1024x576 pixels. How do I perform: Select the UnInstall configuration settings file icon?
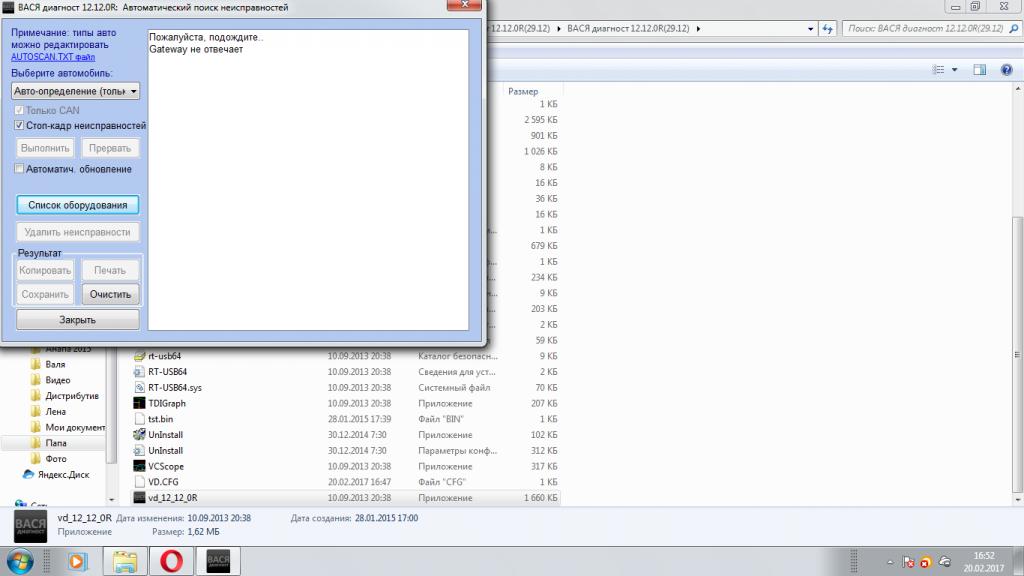click(139, 450)
